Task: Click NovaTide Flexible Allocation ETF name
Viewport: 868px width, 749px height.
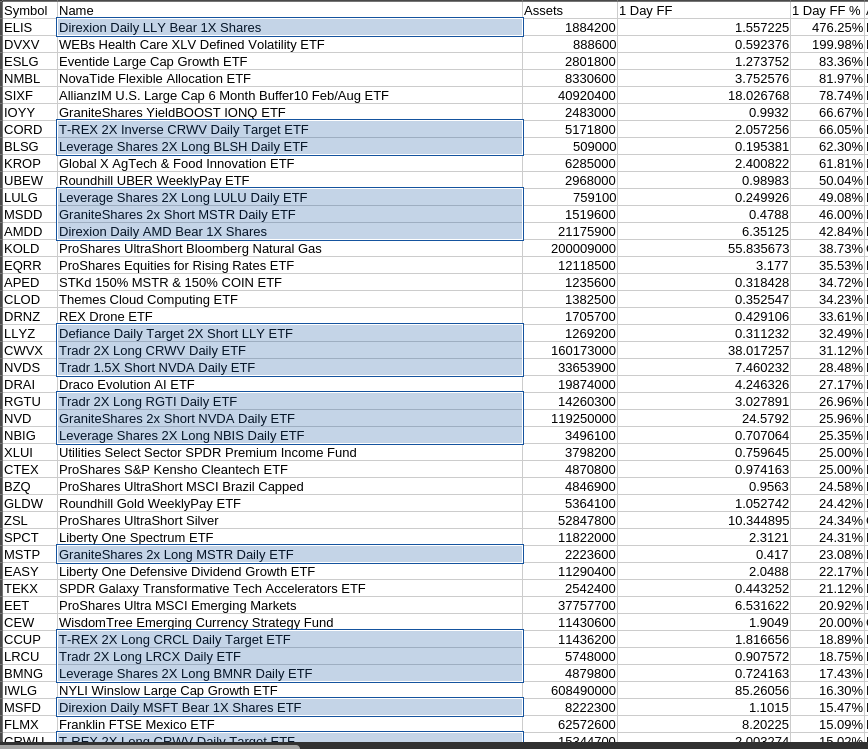Action: tap(290, 79)
